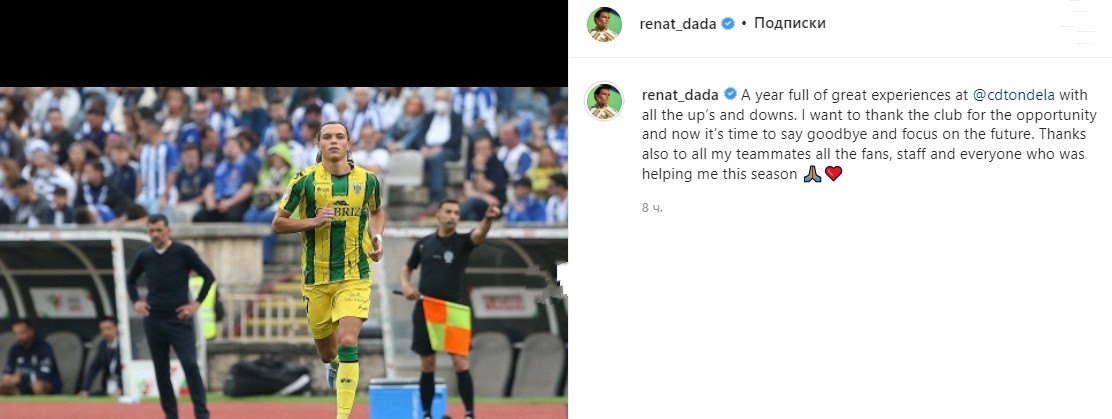Viewport: 1112px width, 419px height.
Task: Click the verified badge in the caption line
Action: point(730,94)
